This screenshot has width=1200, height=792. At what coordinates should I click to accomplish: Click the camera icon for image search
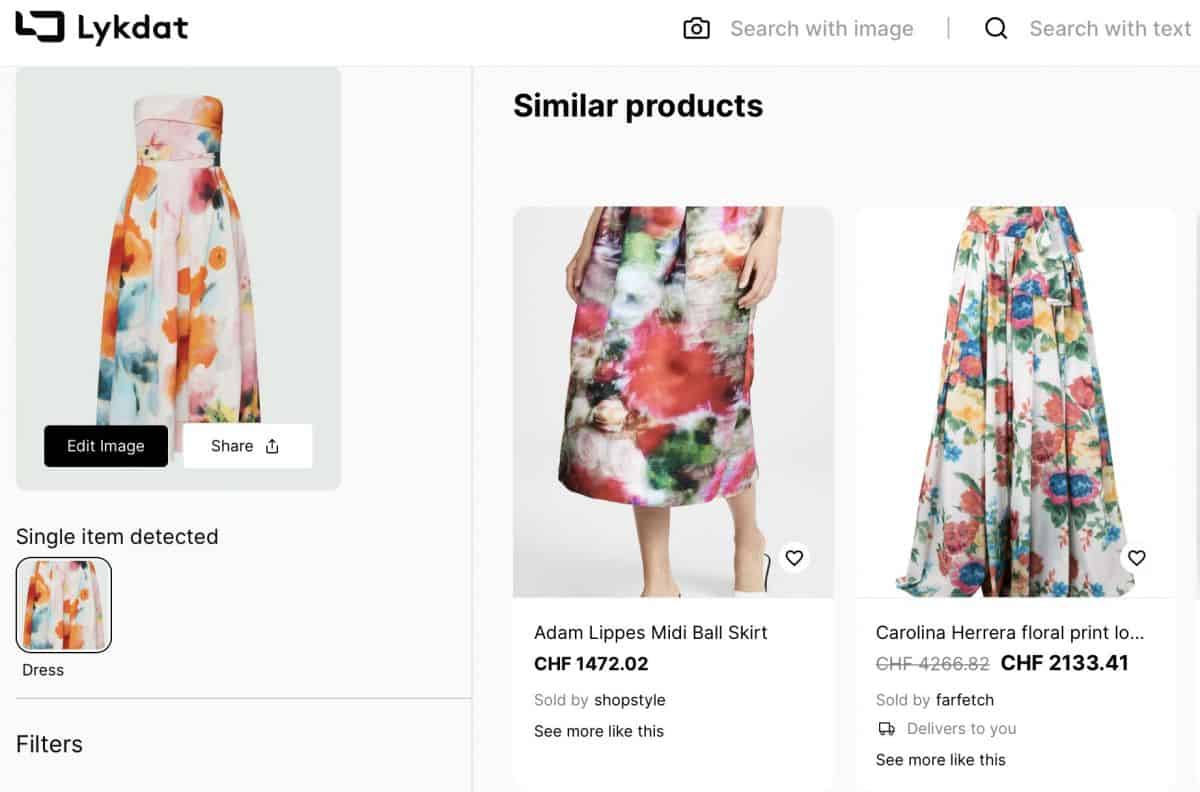pyautogui.click(x=694, y=28)
